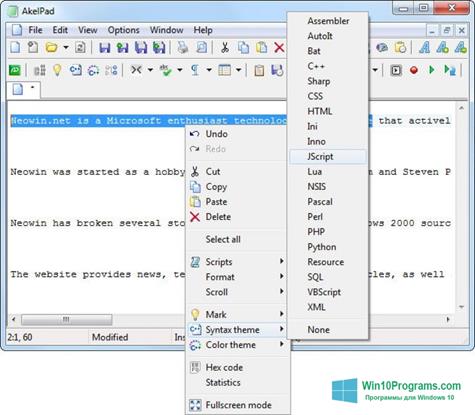Open the Window menu

click(x=166, y=30)
